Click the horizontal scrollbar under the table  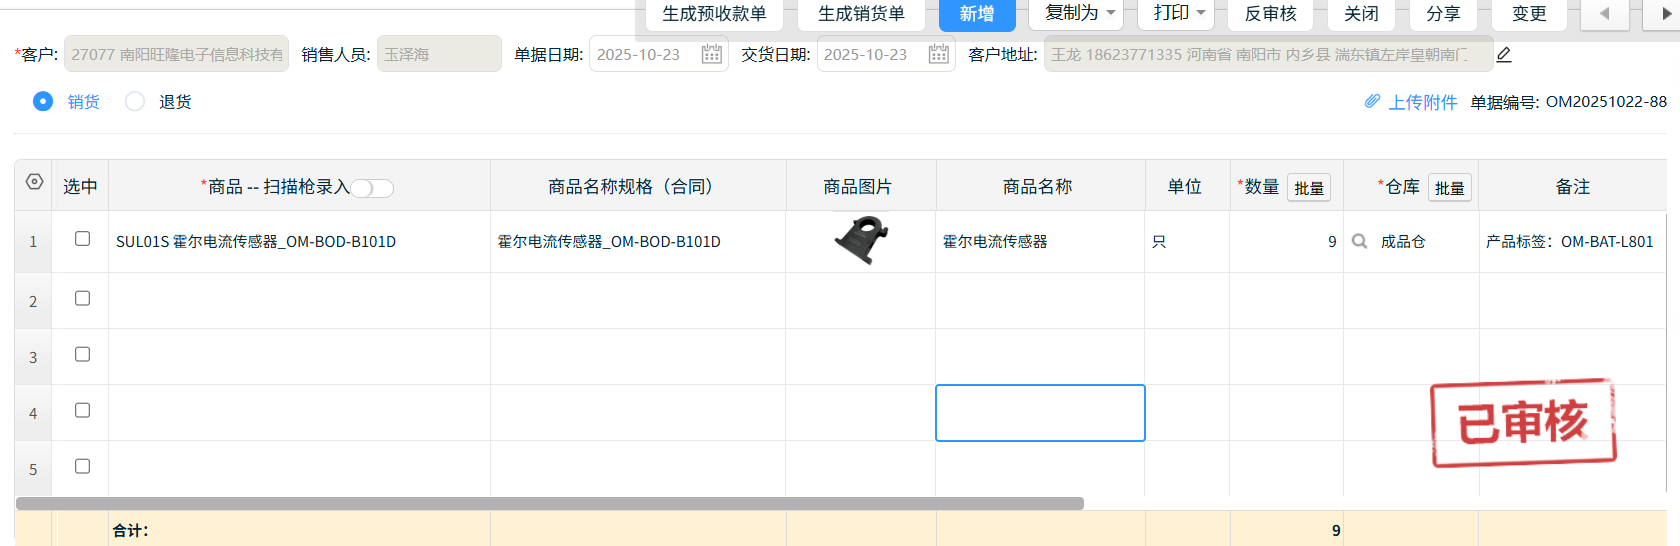(550, 504)
